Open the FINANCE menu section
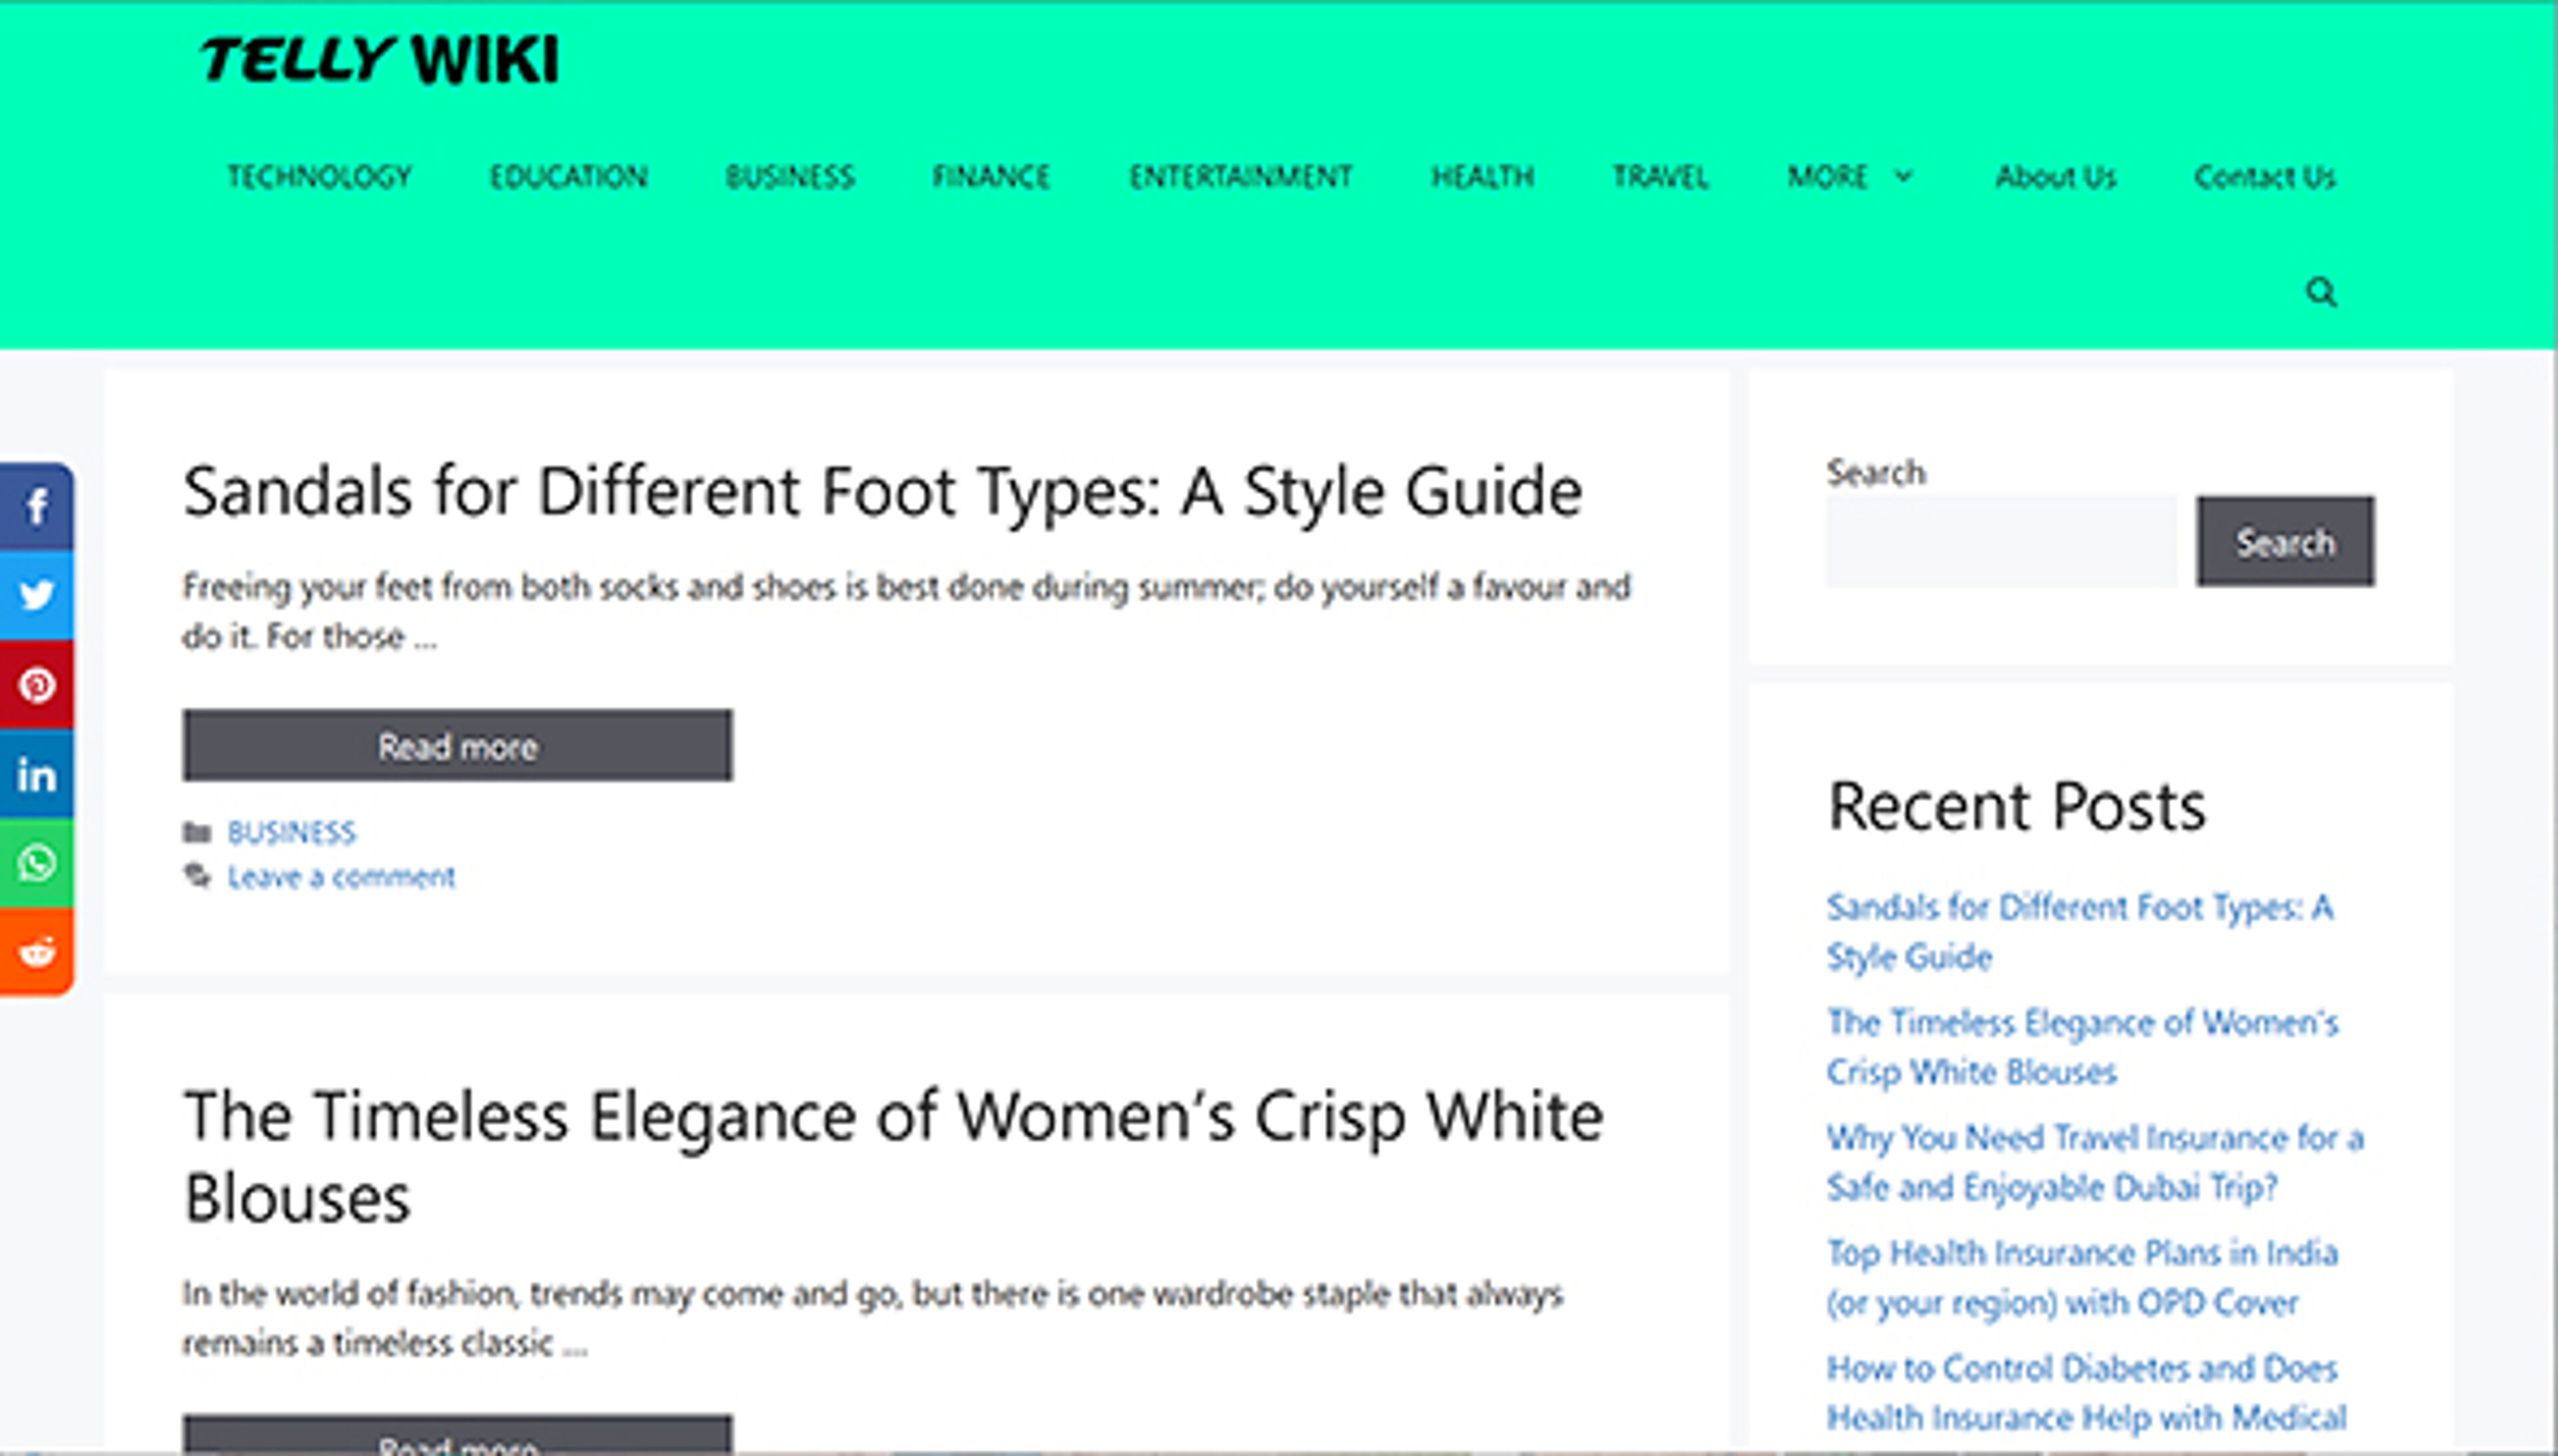Viewport: 2558px width, 1456px height. [990, 177]
